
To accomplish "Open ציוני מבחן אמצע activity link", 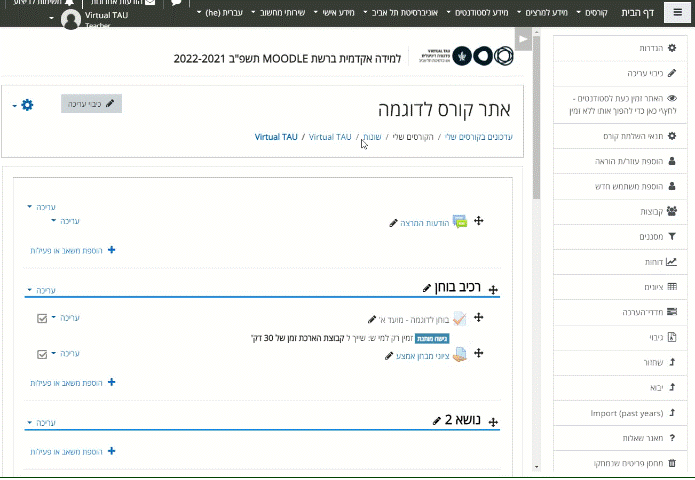I will pos(422,356).
